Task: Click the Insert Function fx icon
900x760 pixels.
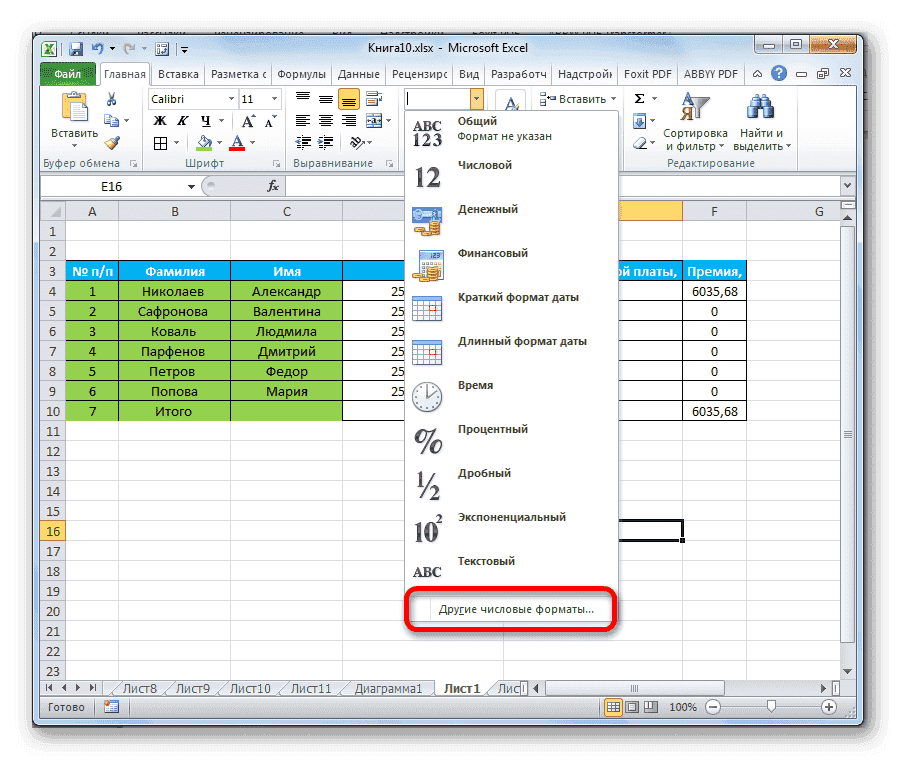Action: click(274, 185)
